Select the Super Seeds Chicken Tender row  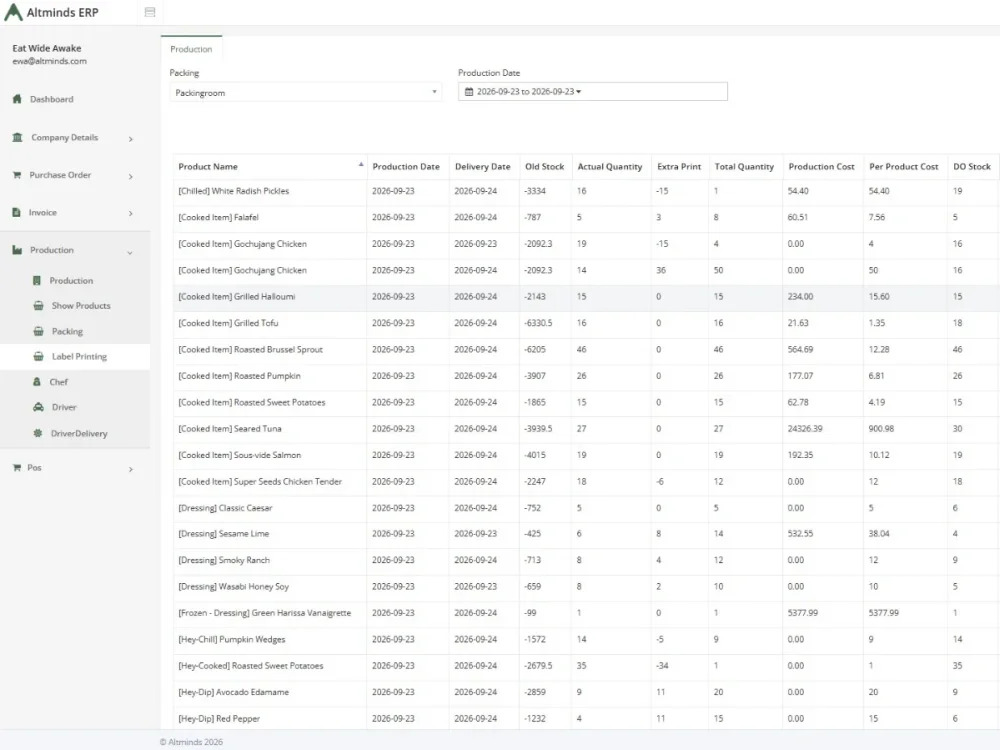click(x=585, y=482)
